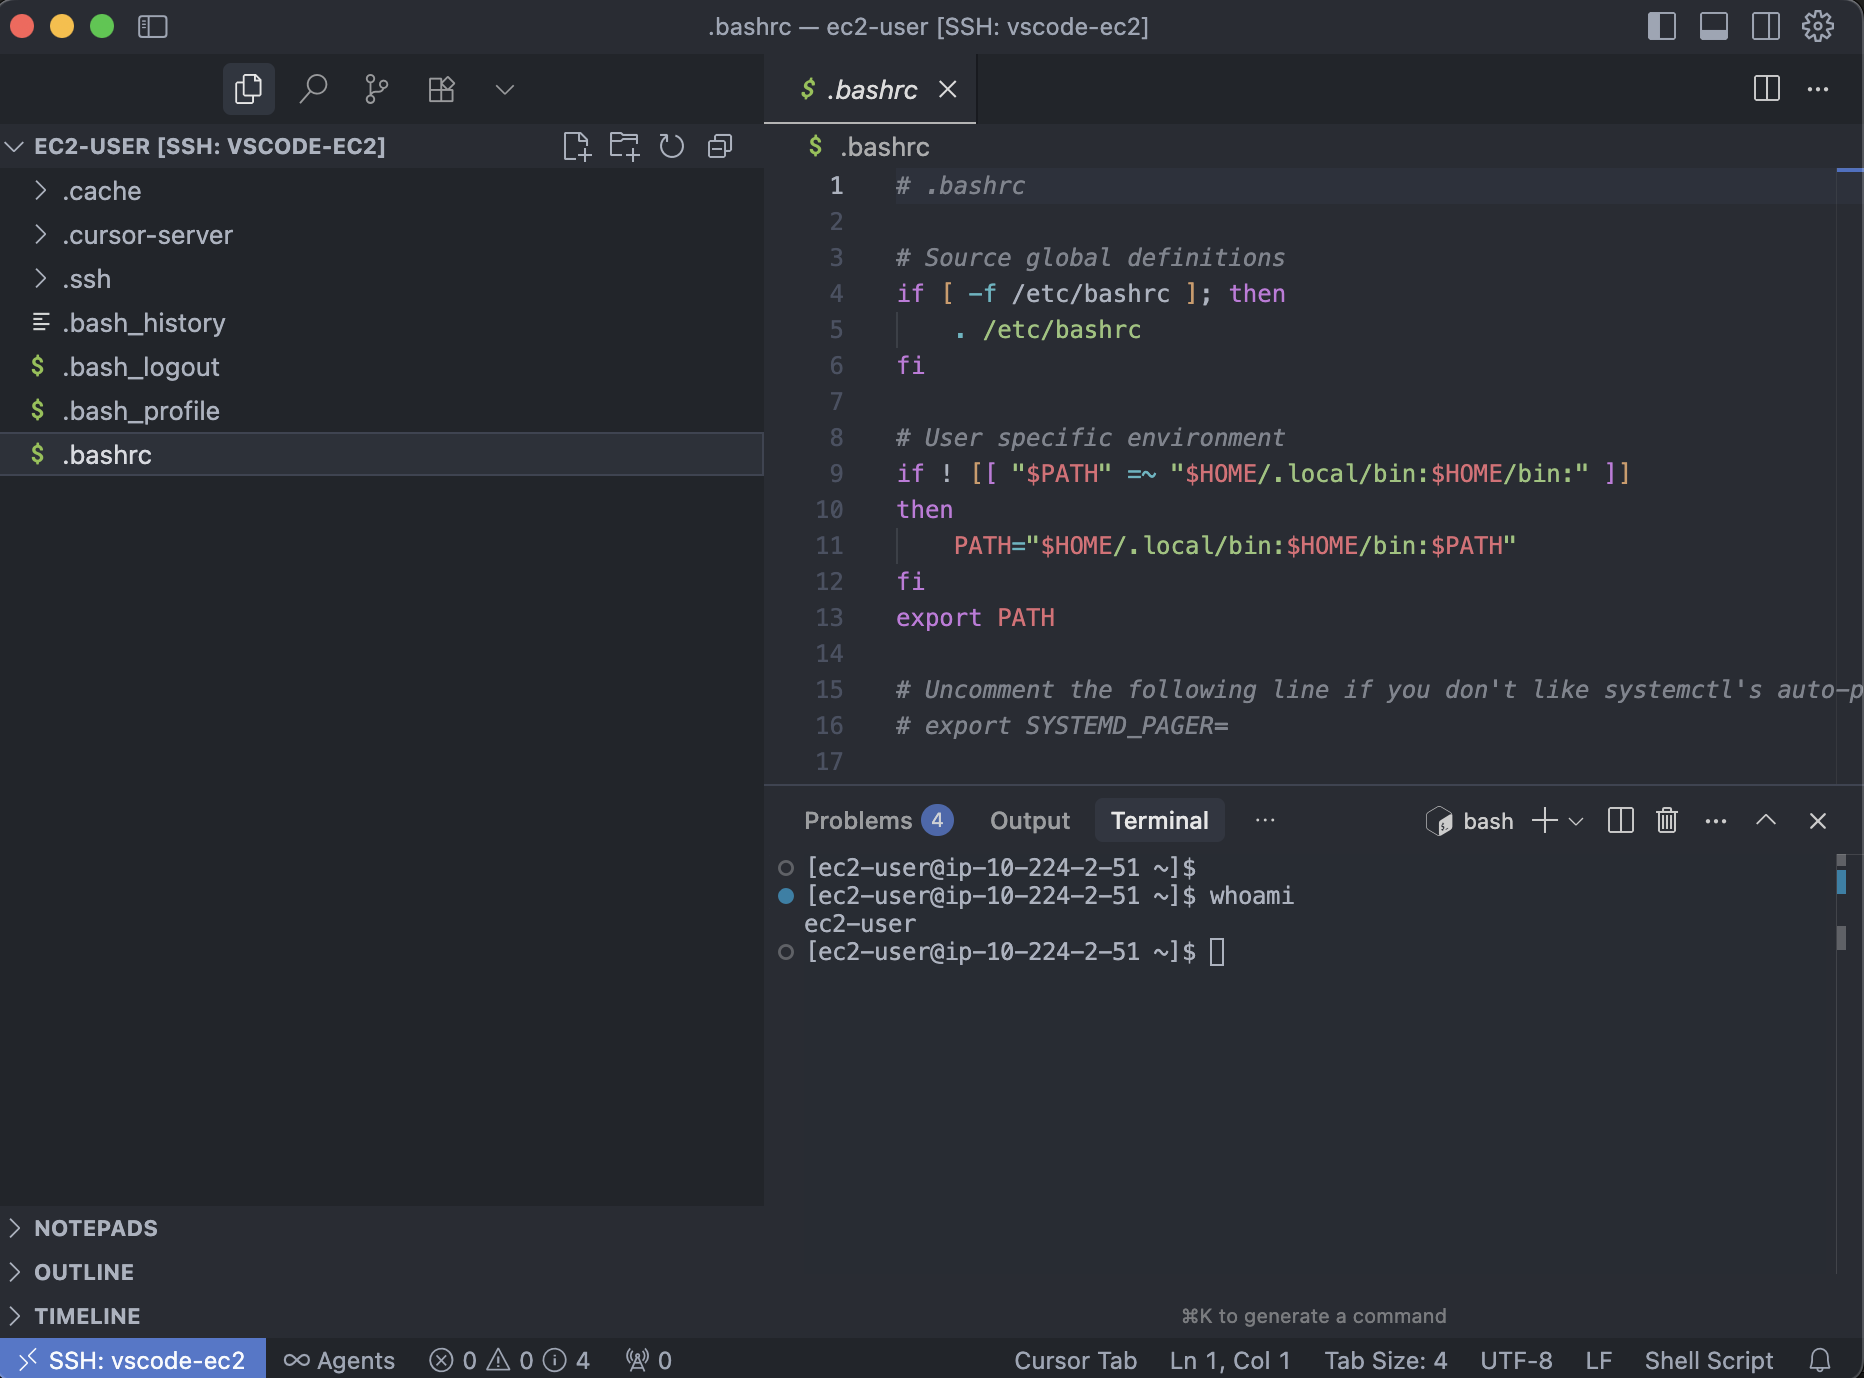Open the .bash_logout file
The height and width of the screenshot is (1378, 1864).
point(382,367)
